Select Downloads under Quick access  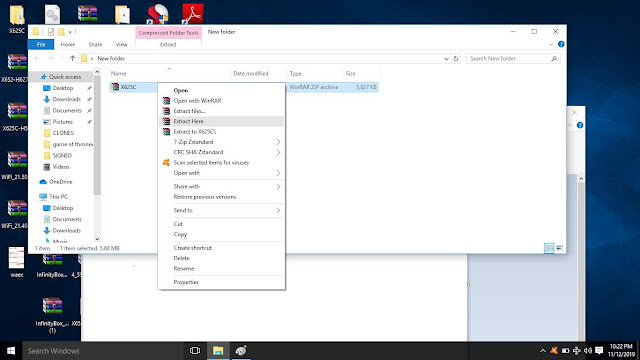coord(67,99)
